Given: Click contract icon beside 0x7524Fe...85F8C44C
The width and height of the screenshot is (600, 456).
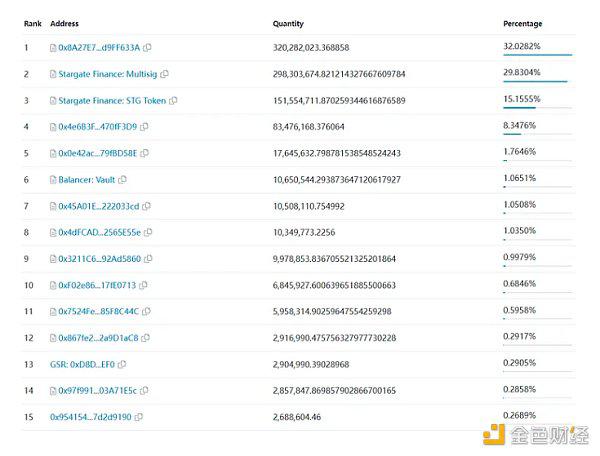Looking at the screenshot, I should pyautogui.click(x=53, y=312).
